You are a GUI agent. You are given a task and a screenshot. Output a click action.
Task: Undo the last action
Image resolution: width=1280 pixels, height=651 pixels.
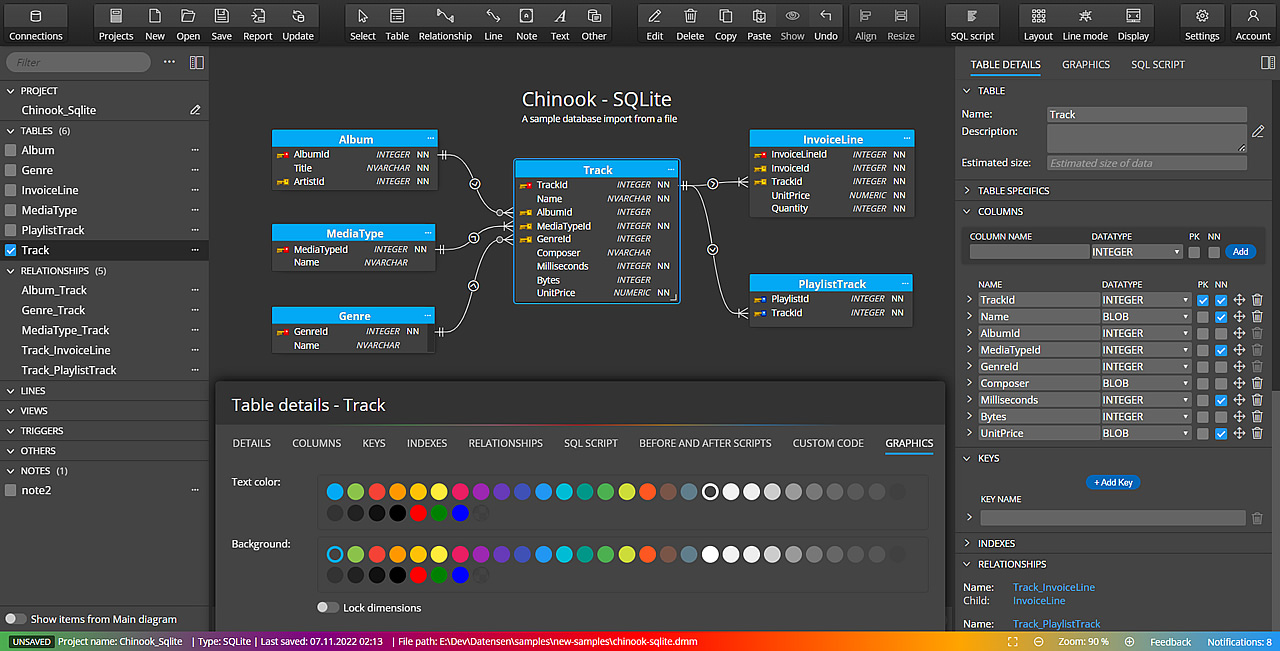pos(826,24)
